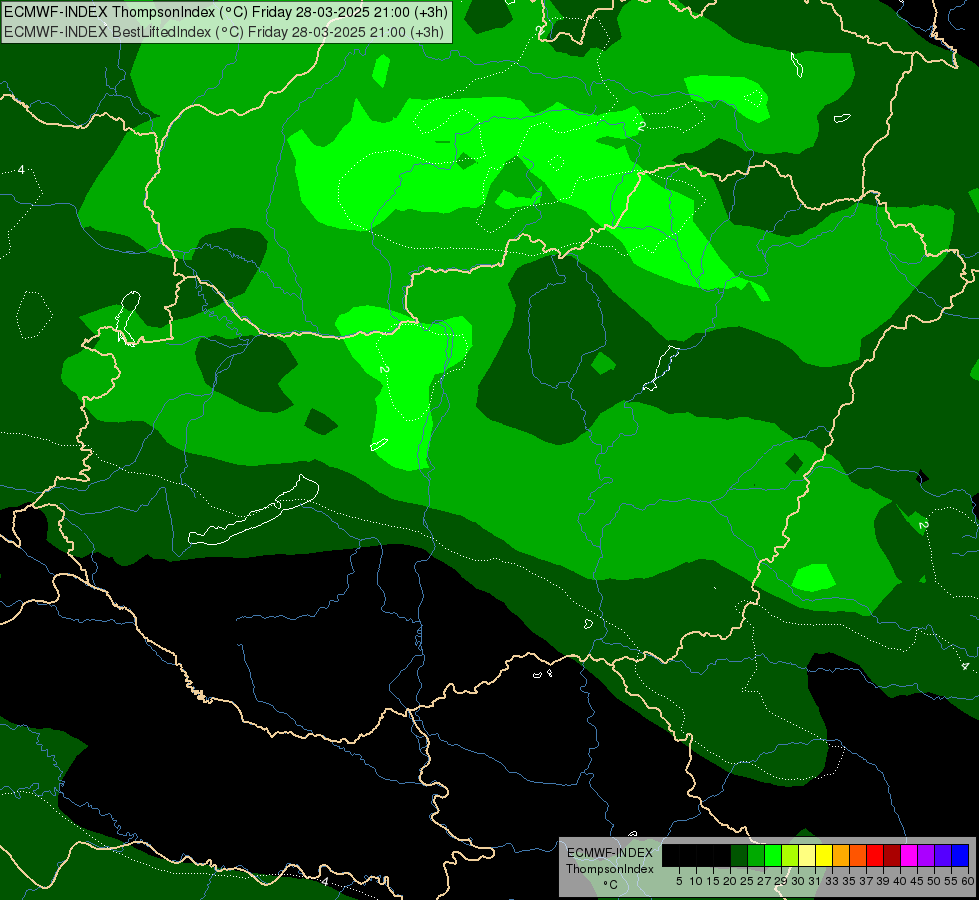Select the bright red 37–39 legend swatch
This screenshot has width=979, height=900.
click(x=875, y=856)
